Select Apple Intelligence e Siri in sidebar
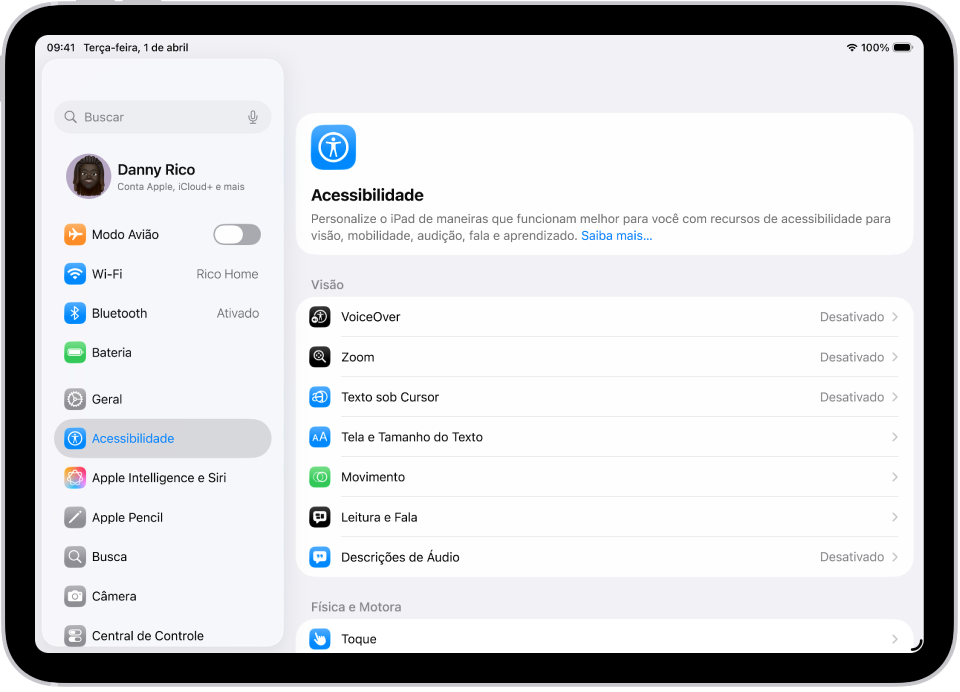 coord(162,478)
